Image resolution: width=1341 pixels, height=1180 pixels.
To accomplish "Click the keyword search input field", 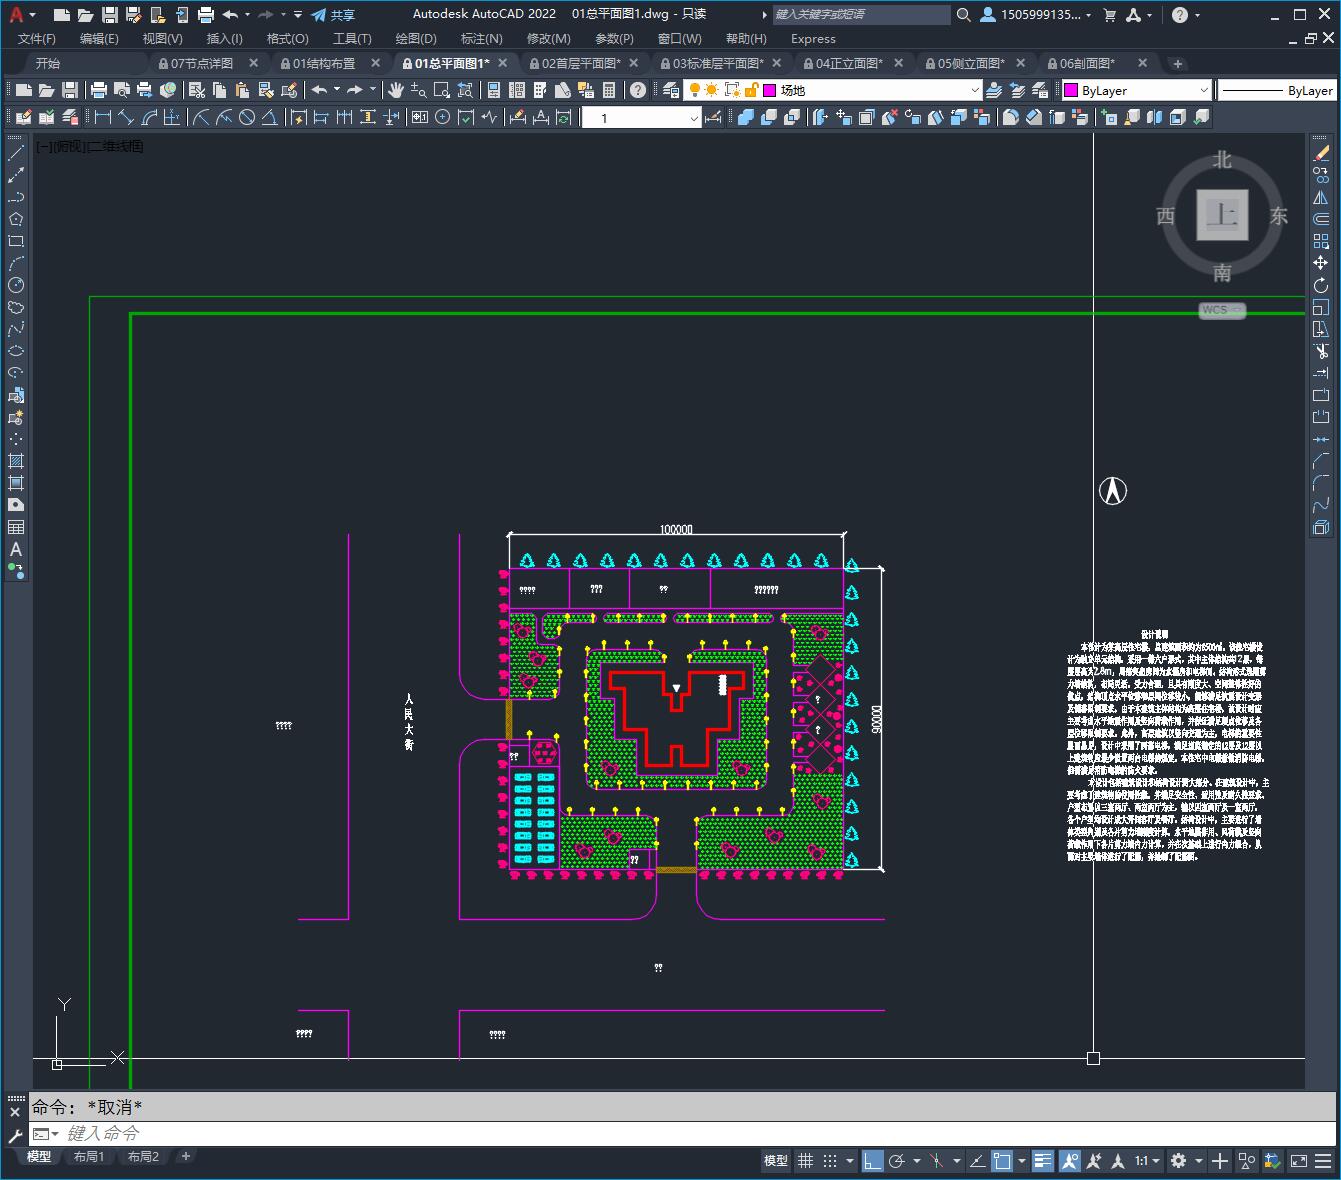I will click(862, 14).
